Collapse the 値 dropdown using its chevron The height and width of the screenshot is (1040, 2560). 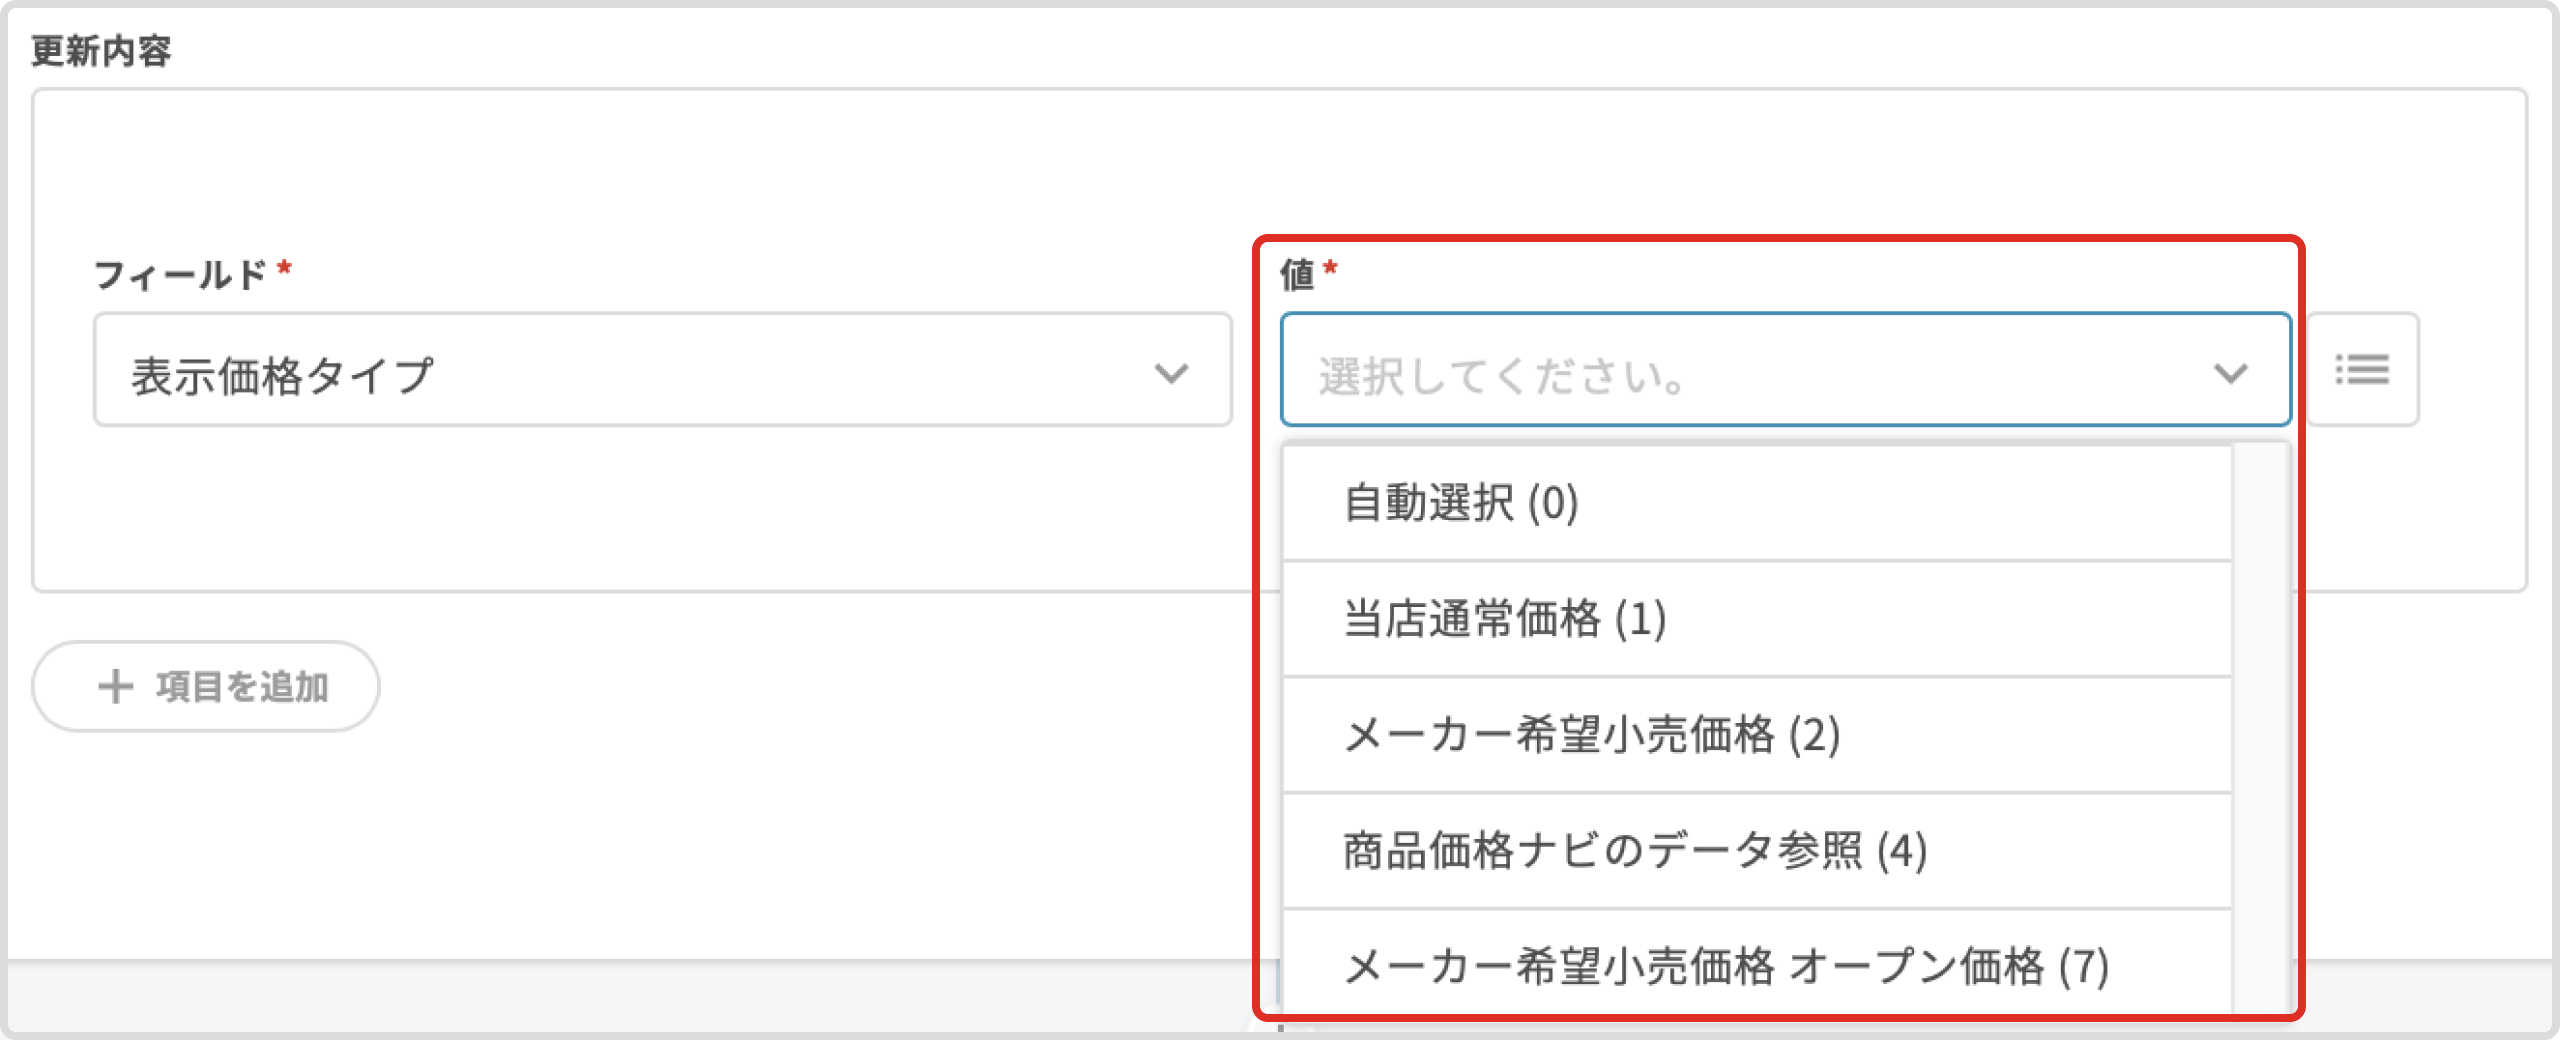tap(2230, 374)
